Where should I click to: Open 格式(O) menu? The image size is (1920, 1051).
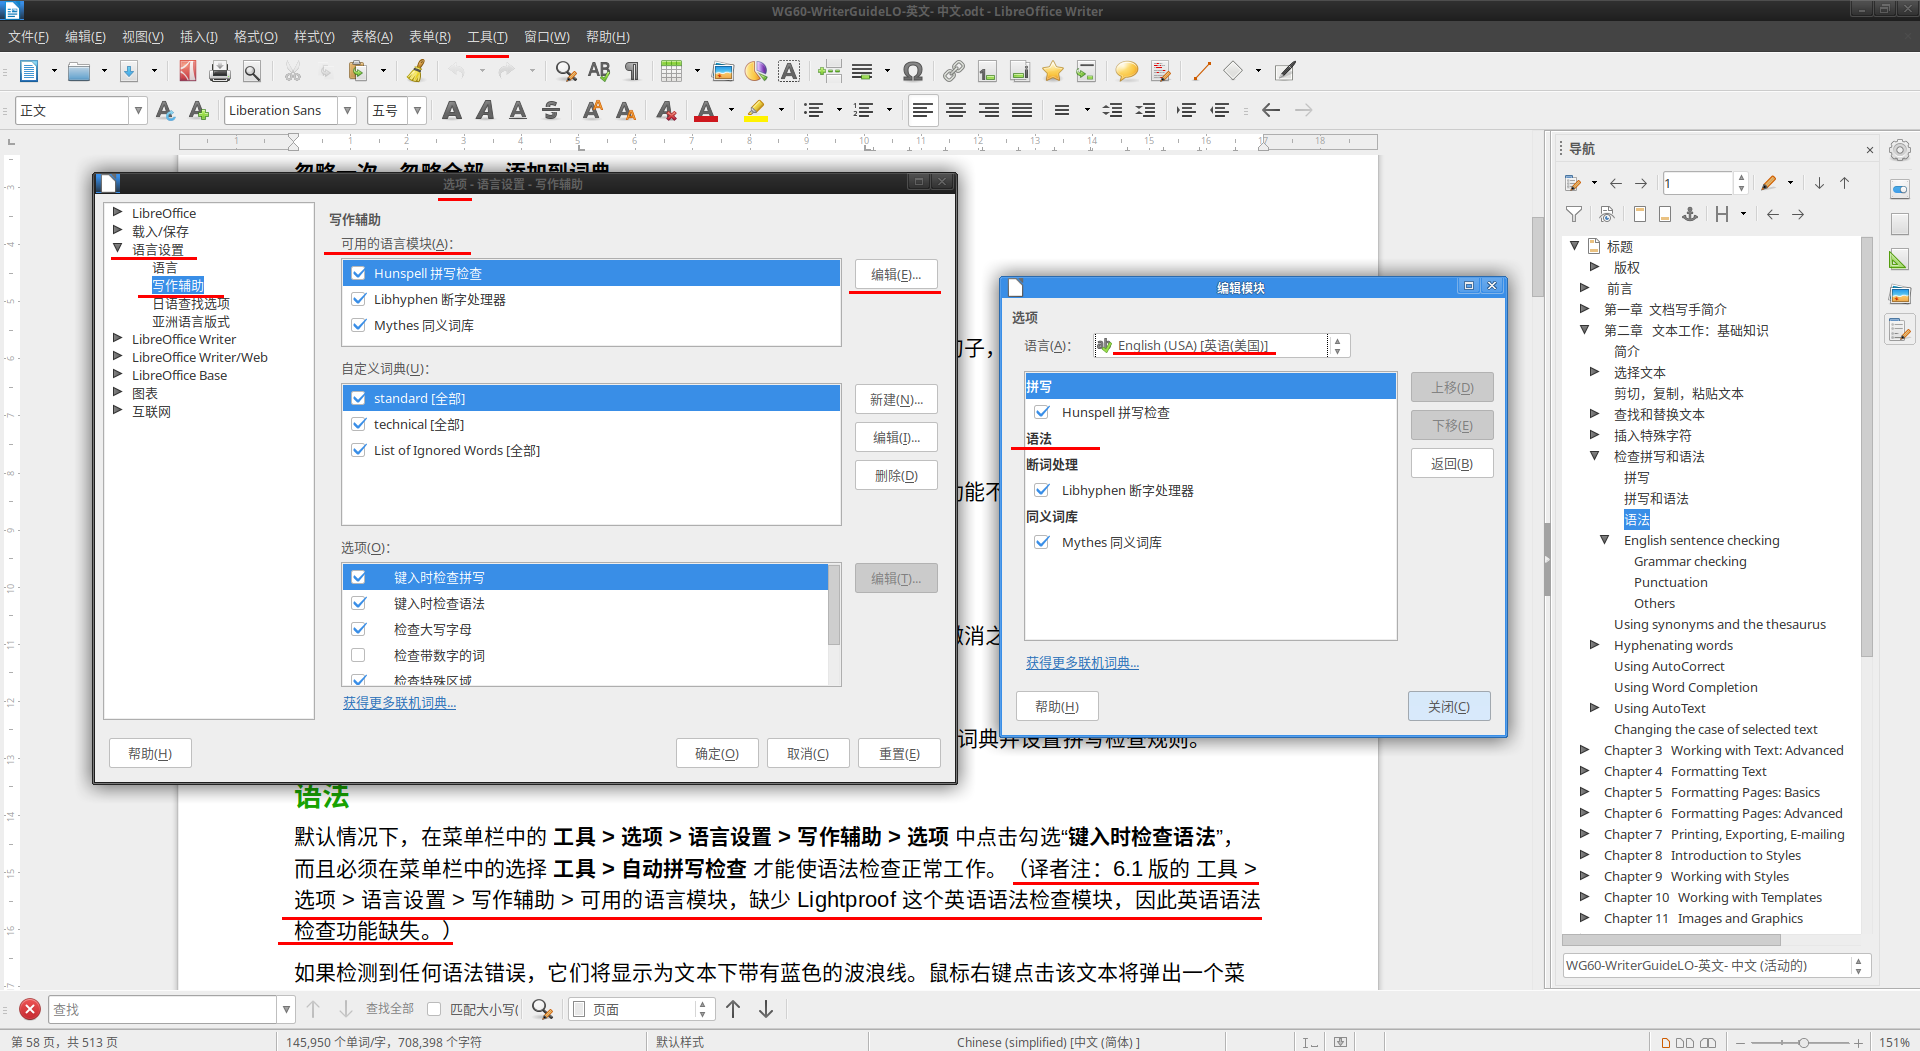coord(256,37)
